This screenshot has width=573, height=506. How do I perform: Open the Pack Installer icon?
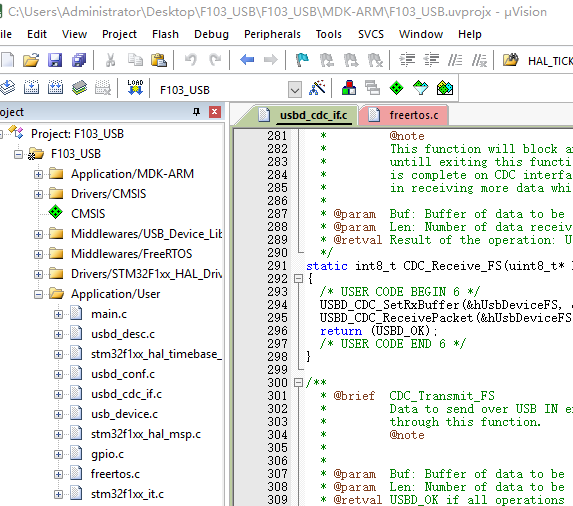tap(445, 88)
